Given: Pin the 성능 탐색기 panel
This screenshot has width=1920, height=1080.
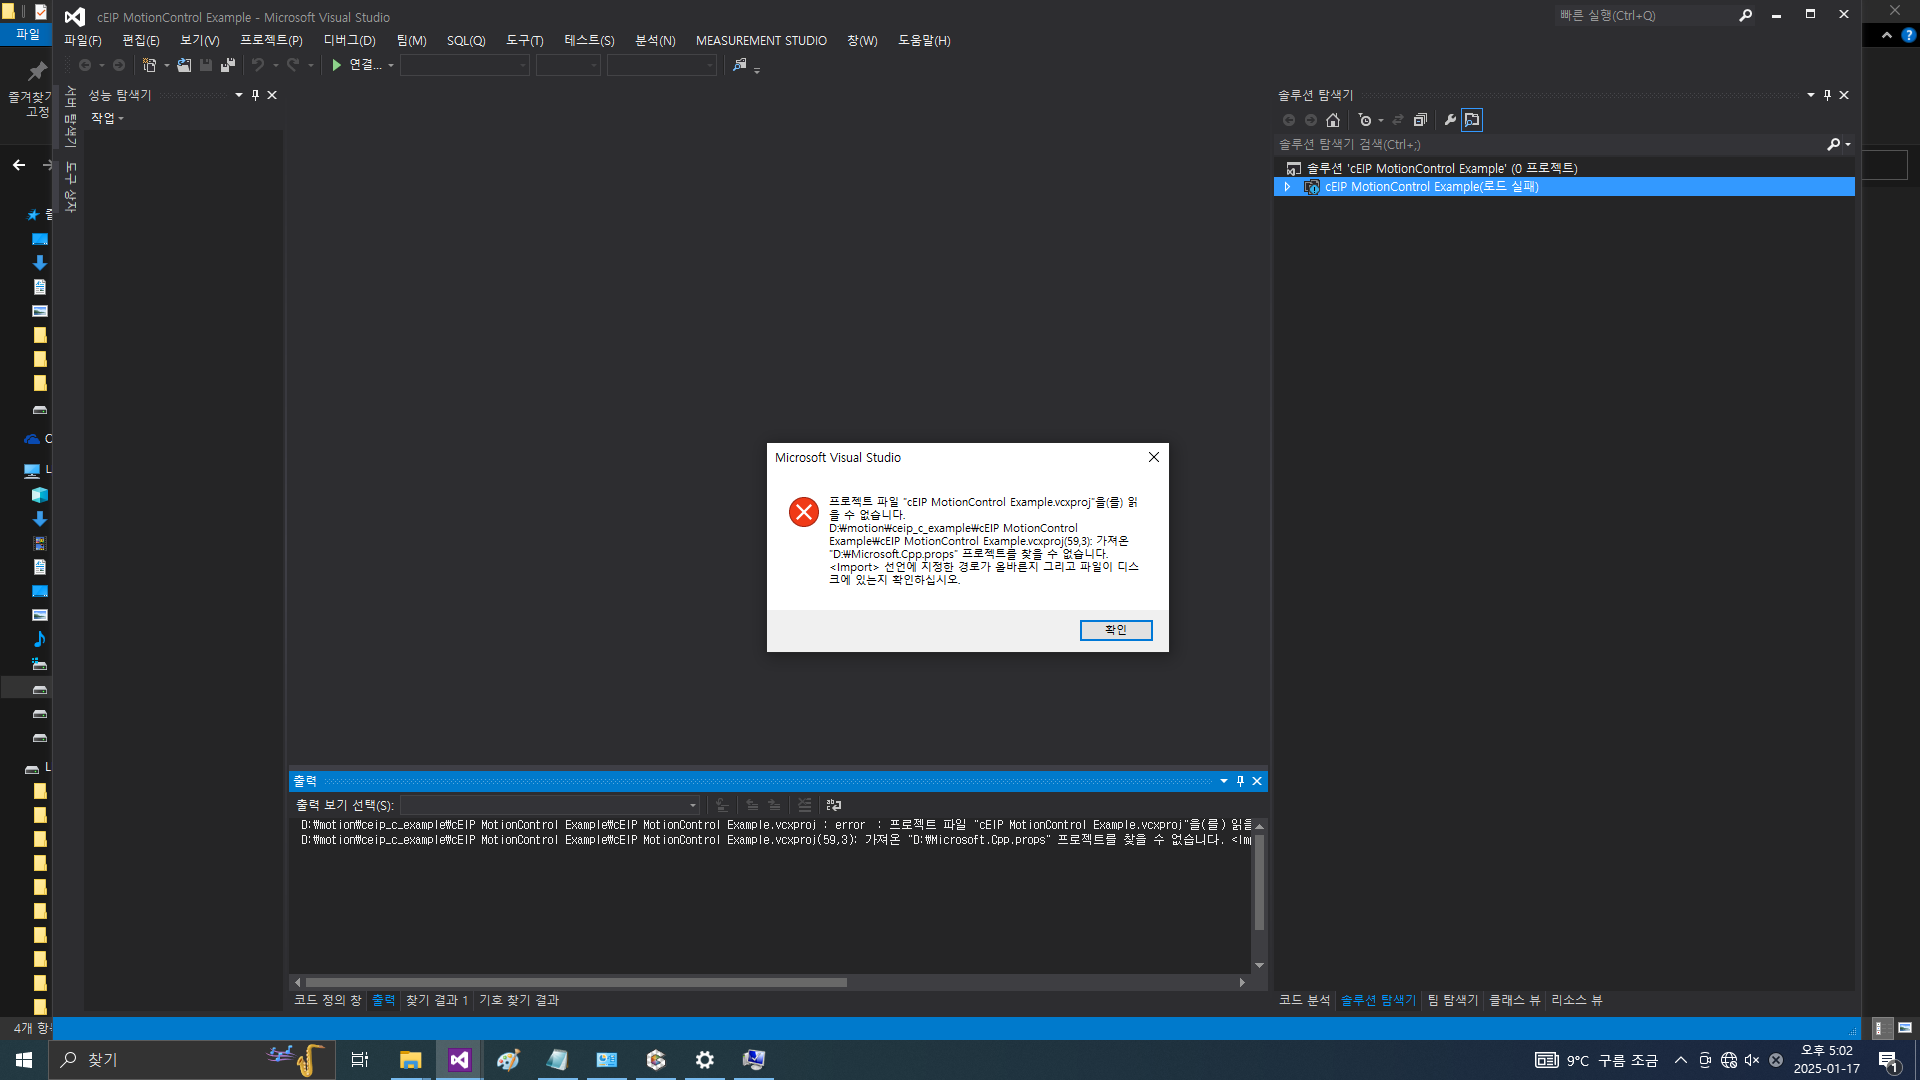Looking at the screenshot, I should pyautogui.click(x=255, y=95).
